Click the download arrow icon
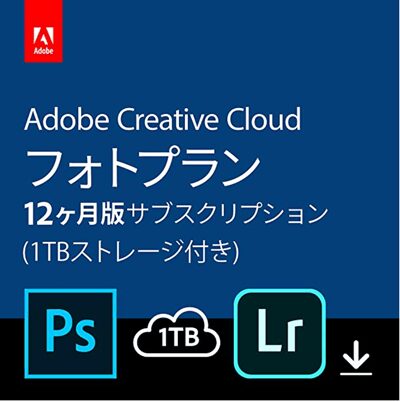The height and width of the screenshot is (402, 400). [x=356, y=357]
